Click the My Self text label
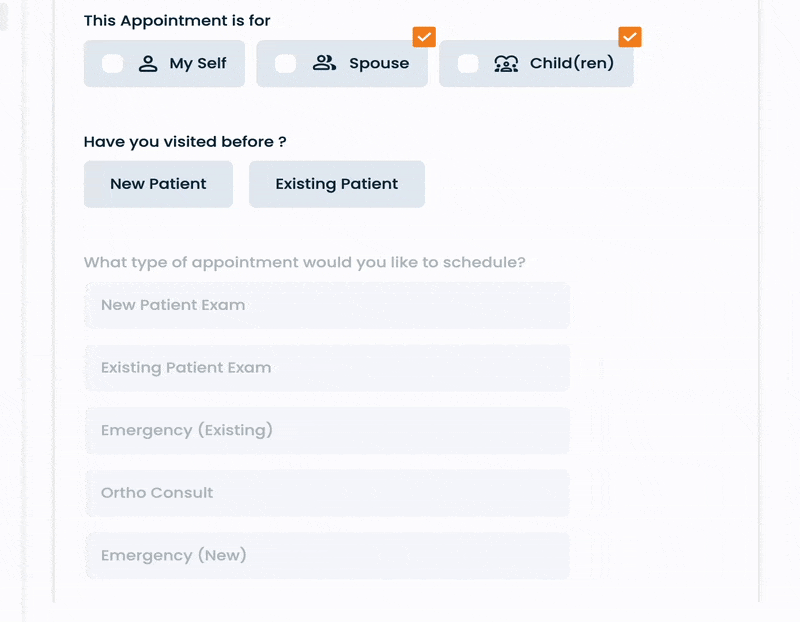Screen dimensions: 800x622 pos(198,64)
